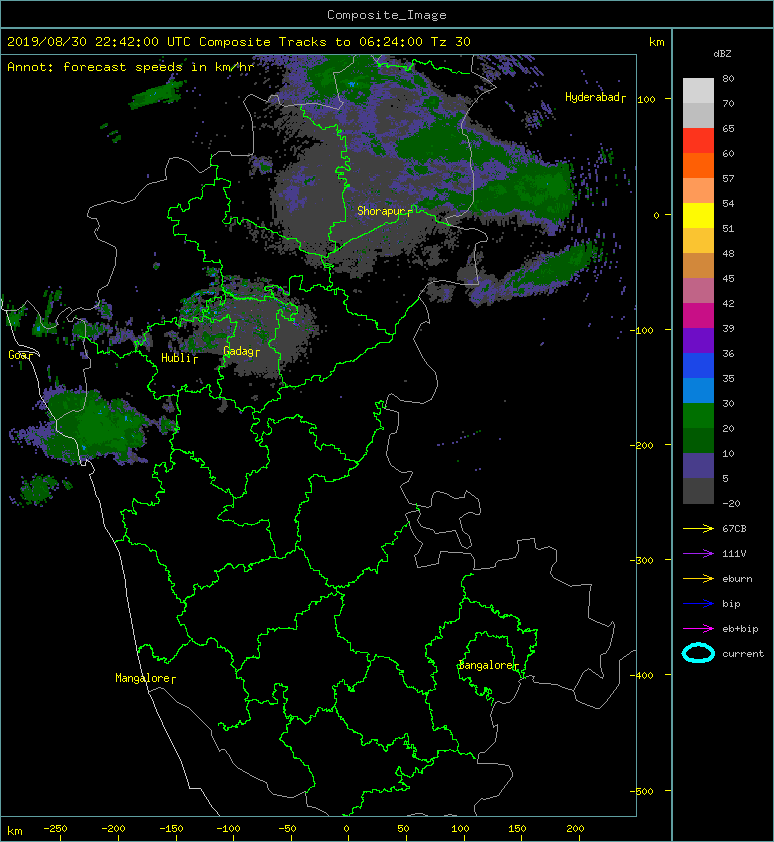Pick the dark gray swatch above -20 dBZ
774x842 pixels.
pos(698,490)
